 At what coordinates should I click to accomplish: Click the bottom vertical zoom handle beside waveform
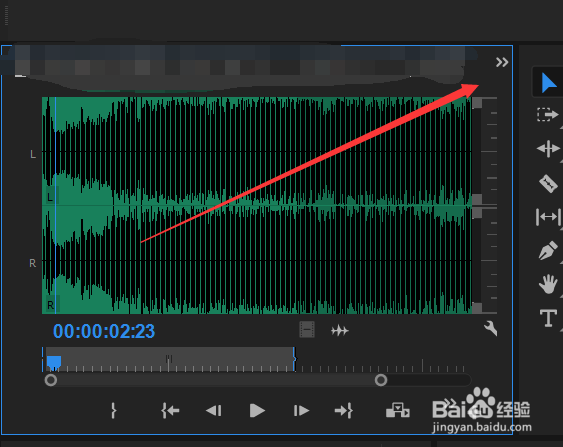477,308
